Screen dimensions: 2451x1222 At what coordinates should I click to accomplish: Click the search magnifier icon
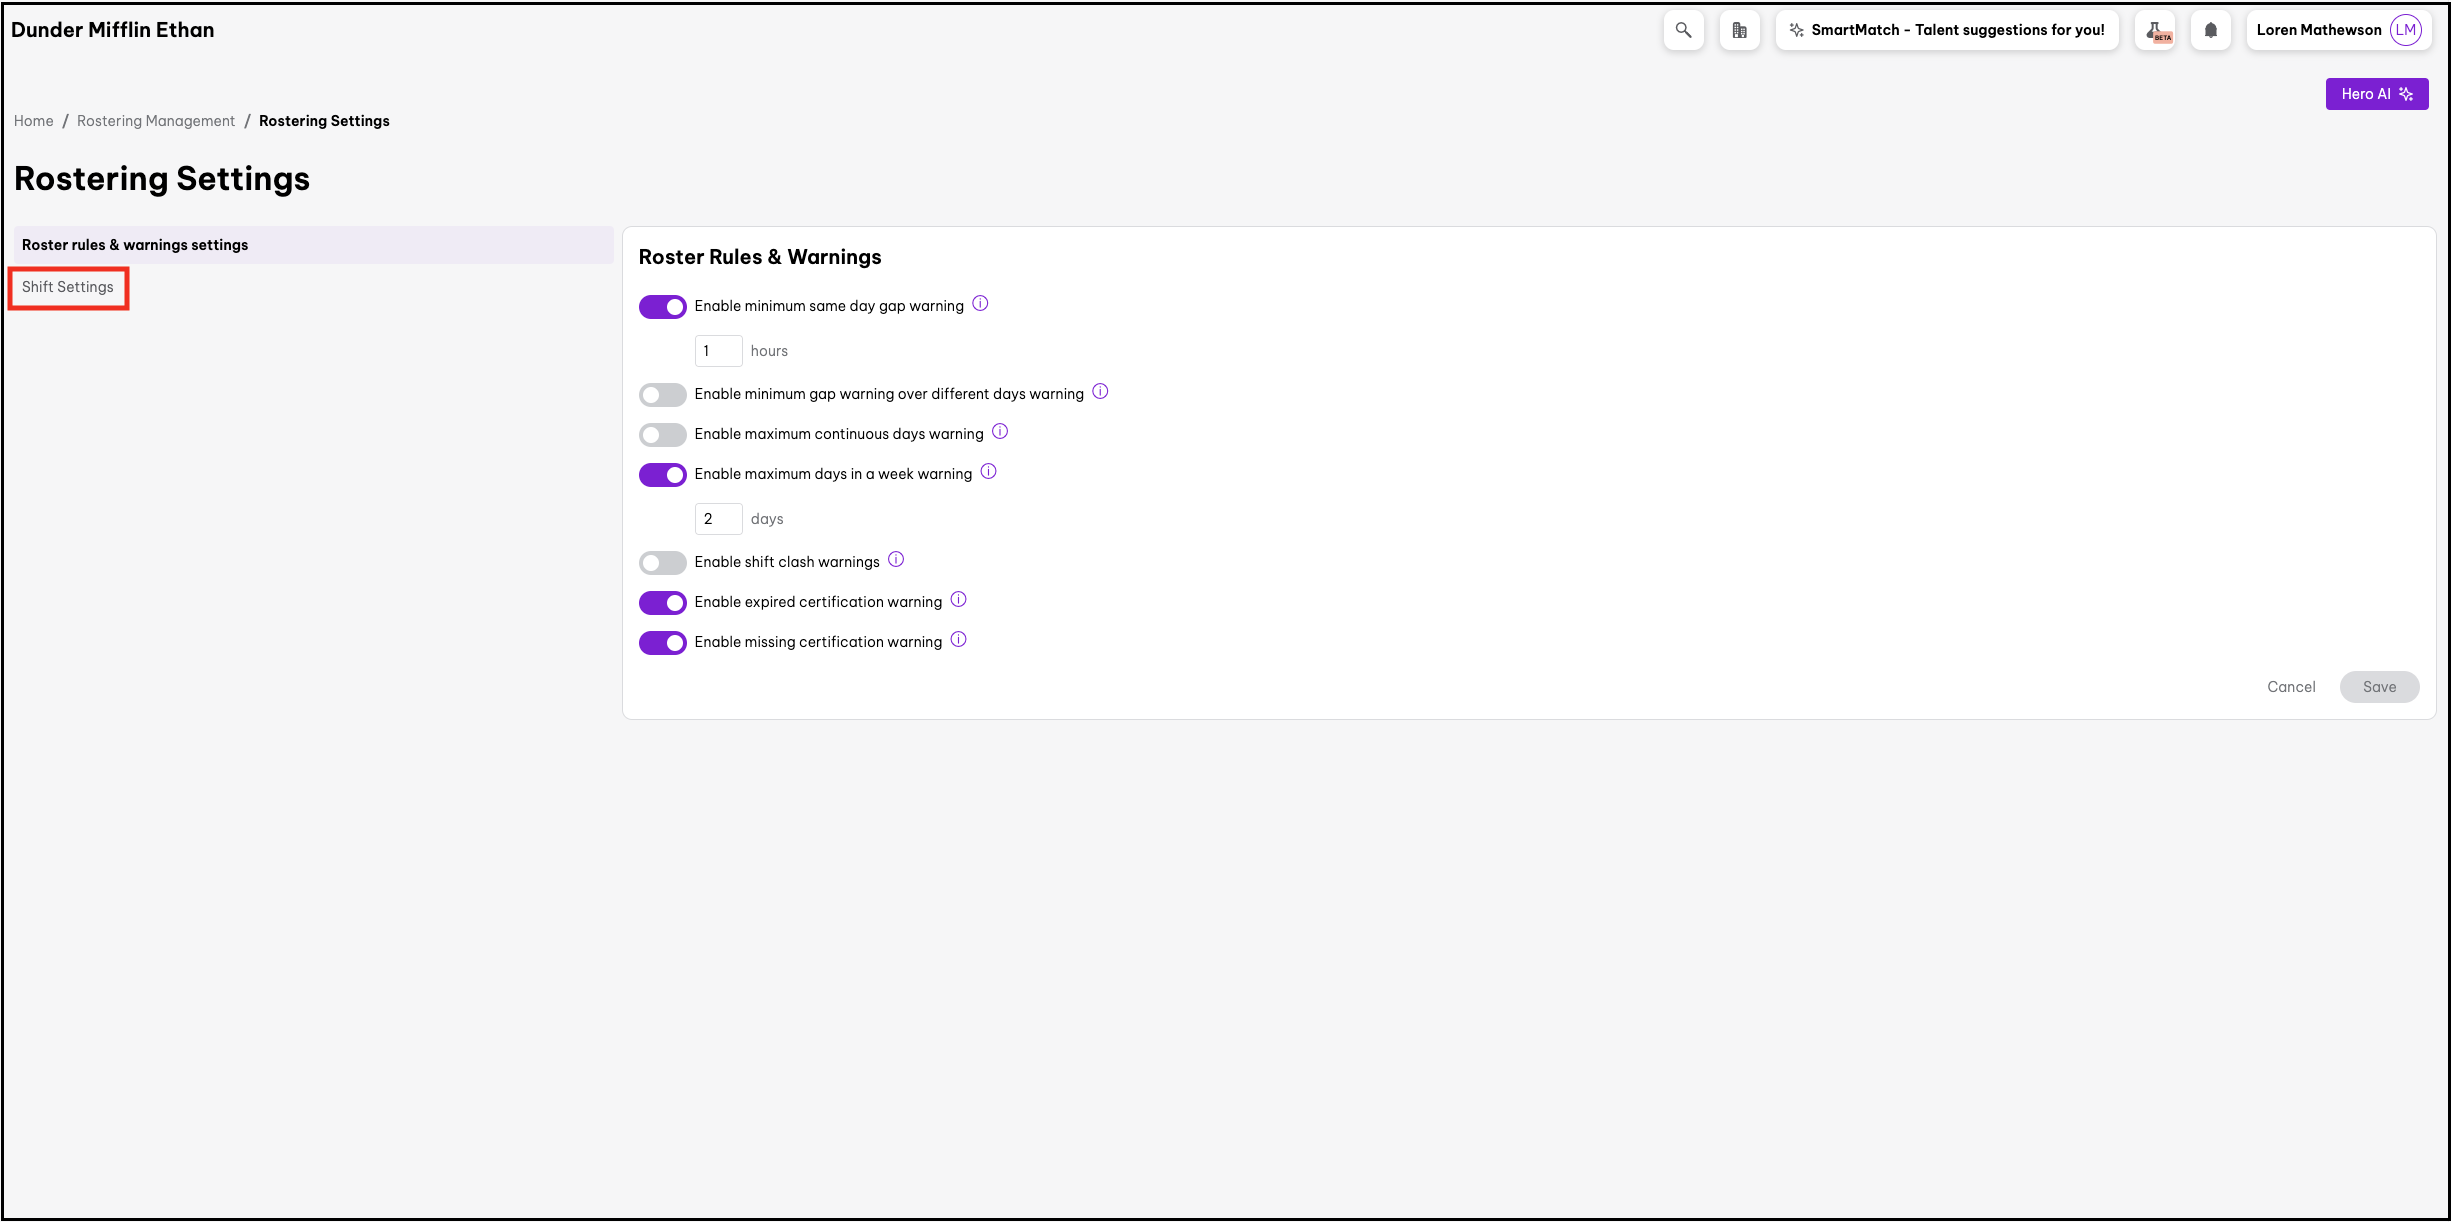(1683, 30)
